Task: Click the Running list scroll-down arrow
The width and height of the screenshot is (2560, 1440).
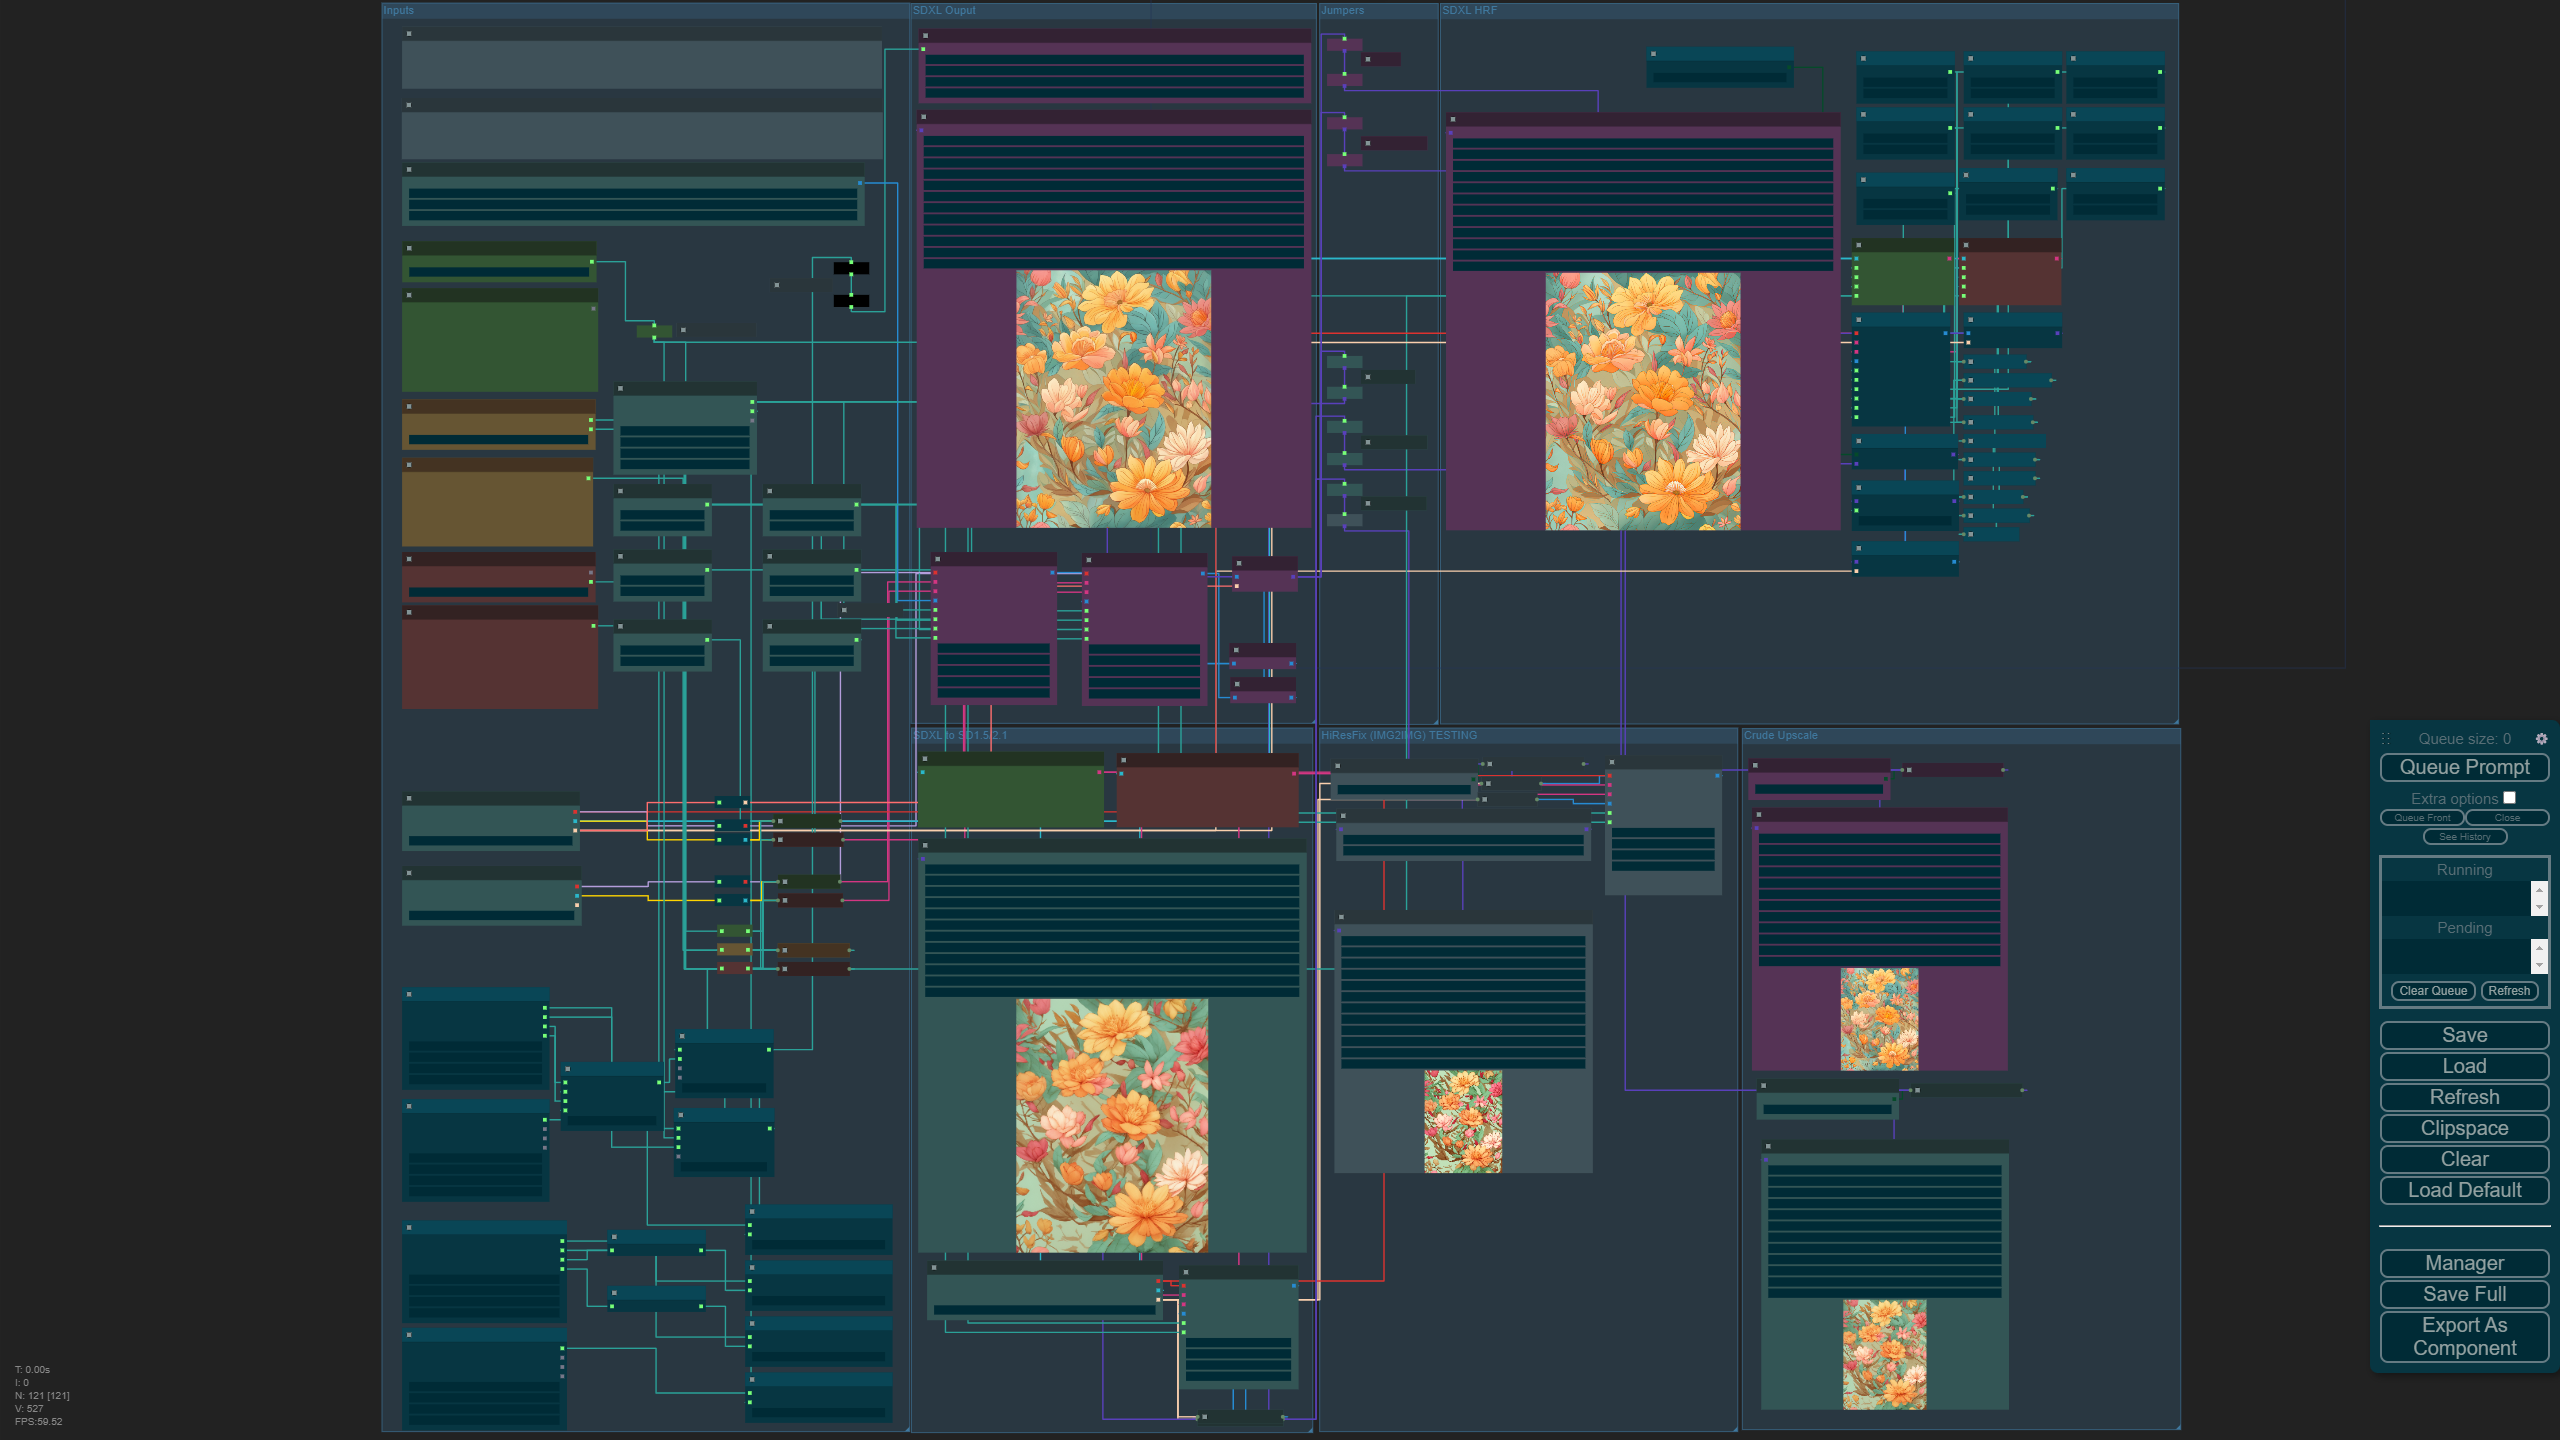Action: [2538, 907]
